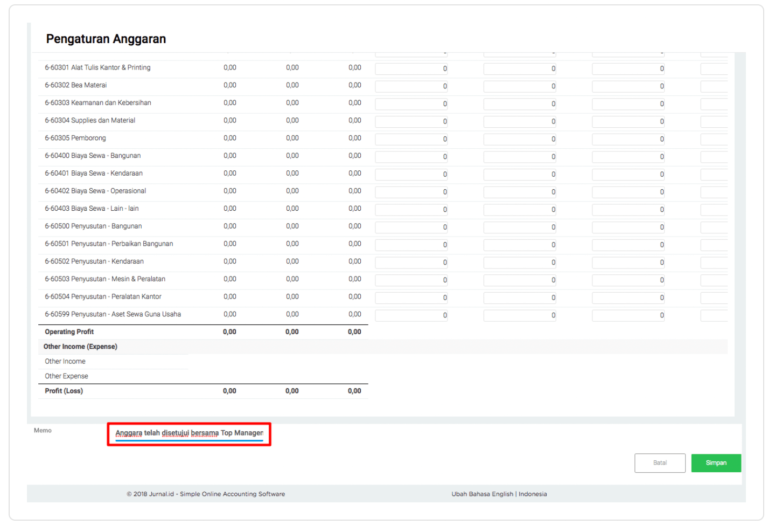The width and height of the screenshot is (768, 525).
Task: Click first input in Biaya Sewa - Kendaraan row
Action: click(x=412, y=174)
